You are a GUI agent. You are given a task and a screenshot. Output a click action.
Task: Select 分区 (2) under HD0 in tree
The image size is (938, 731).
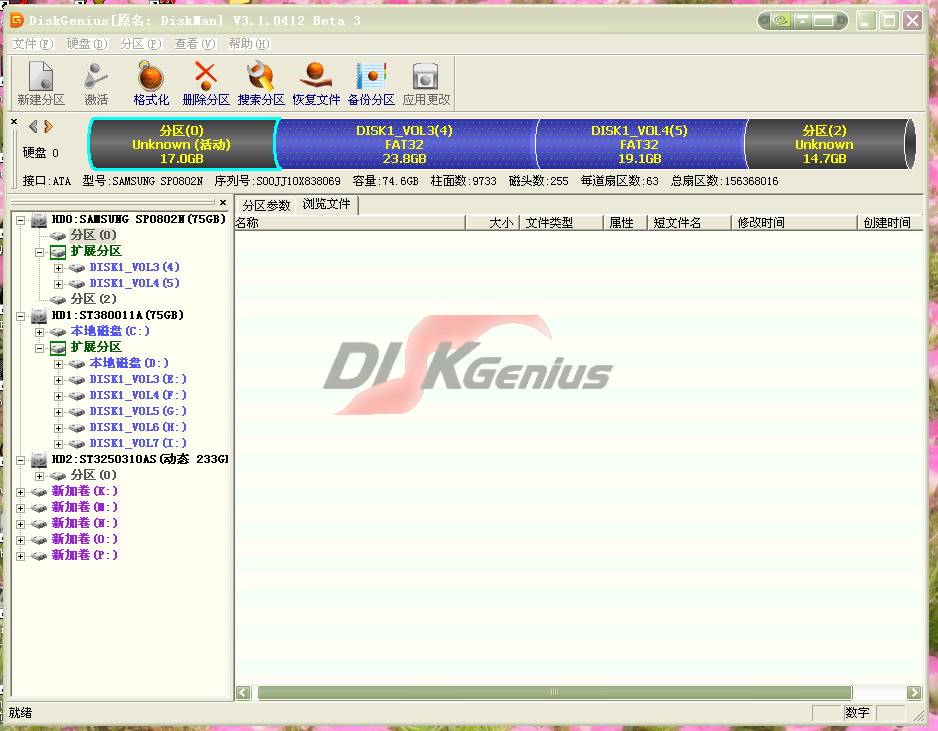[x=93, y=299]
